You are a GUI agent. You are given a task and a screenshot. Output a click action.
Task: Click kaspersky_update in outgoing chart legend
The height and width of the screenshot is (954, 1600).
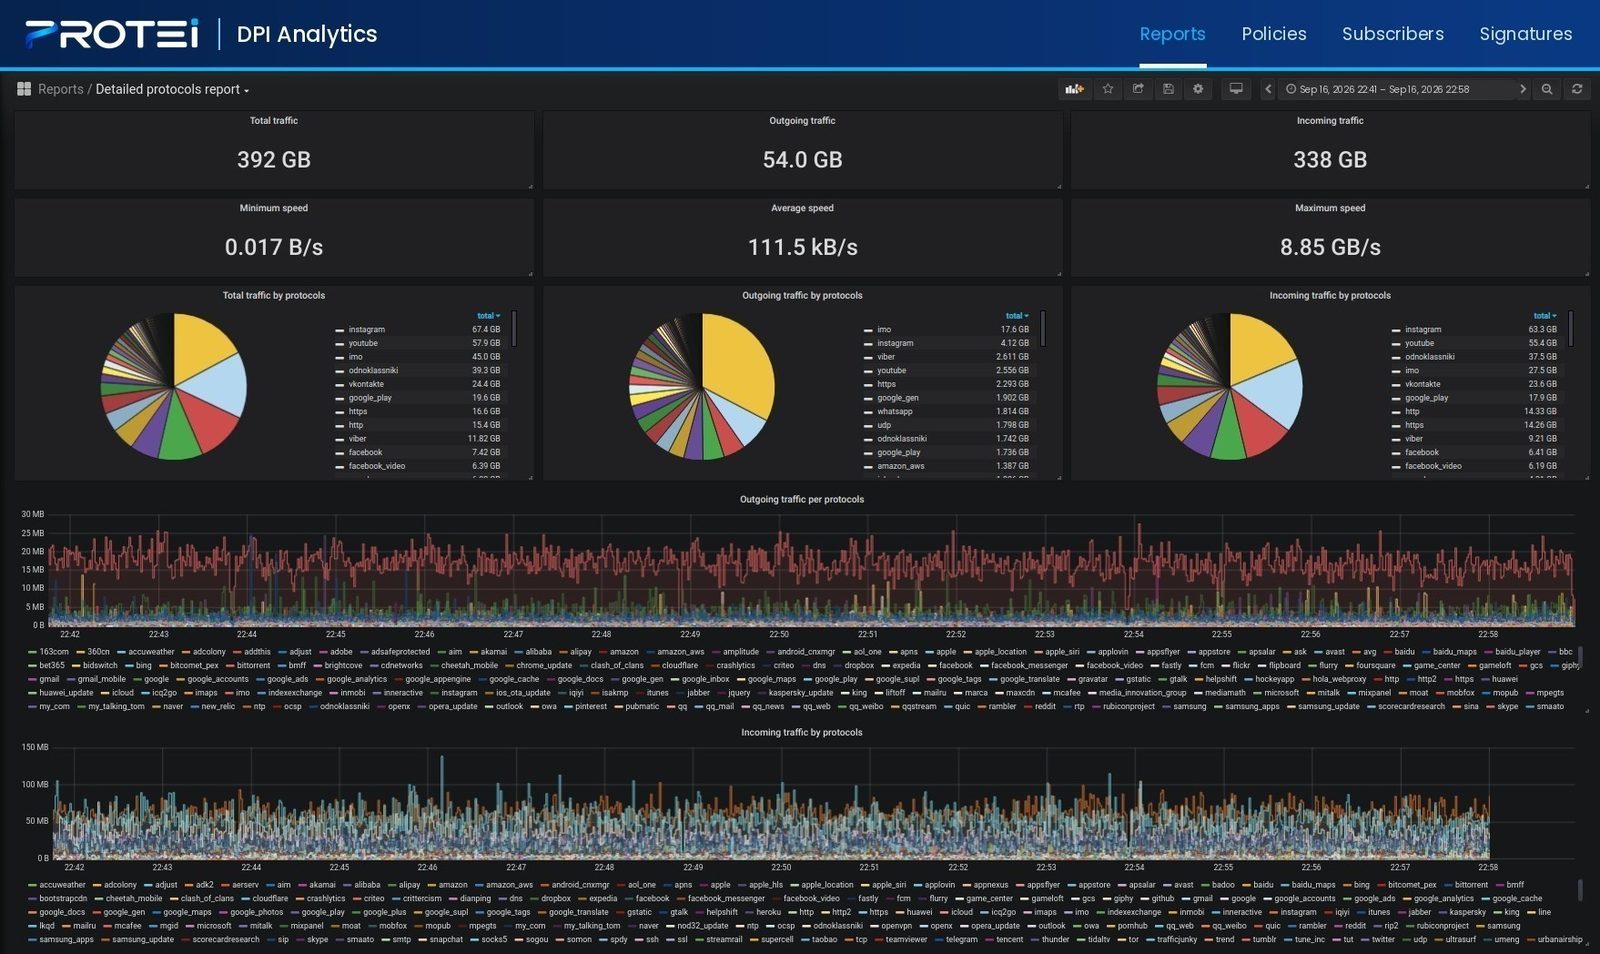click(800, 693)
